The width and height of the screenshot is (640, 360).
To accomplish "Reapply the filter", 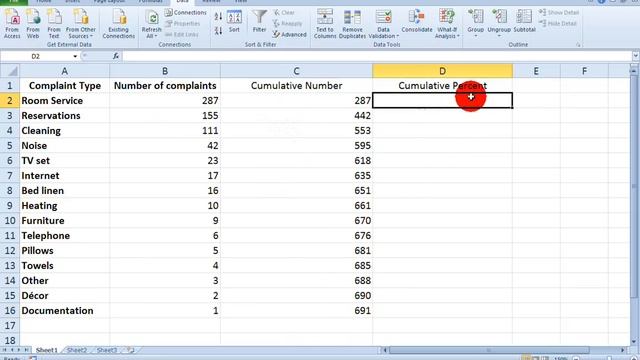I will [288, 24].
